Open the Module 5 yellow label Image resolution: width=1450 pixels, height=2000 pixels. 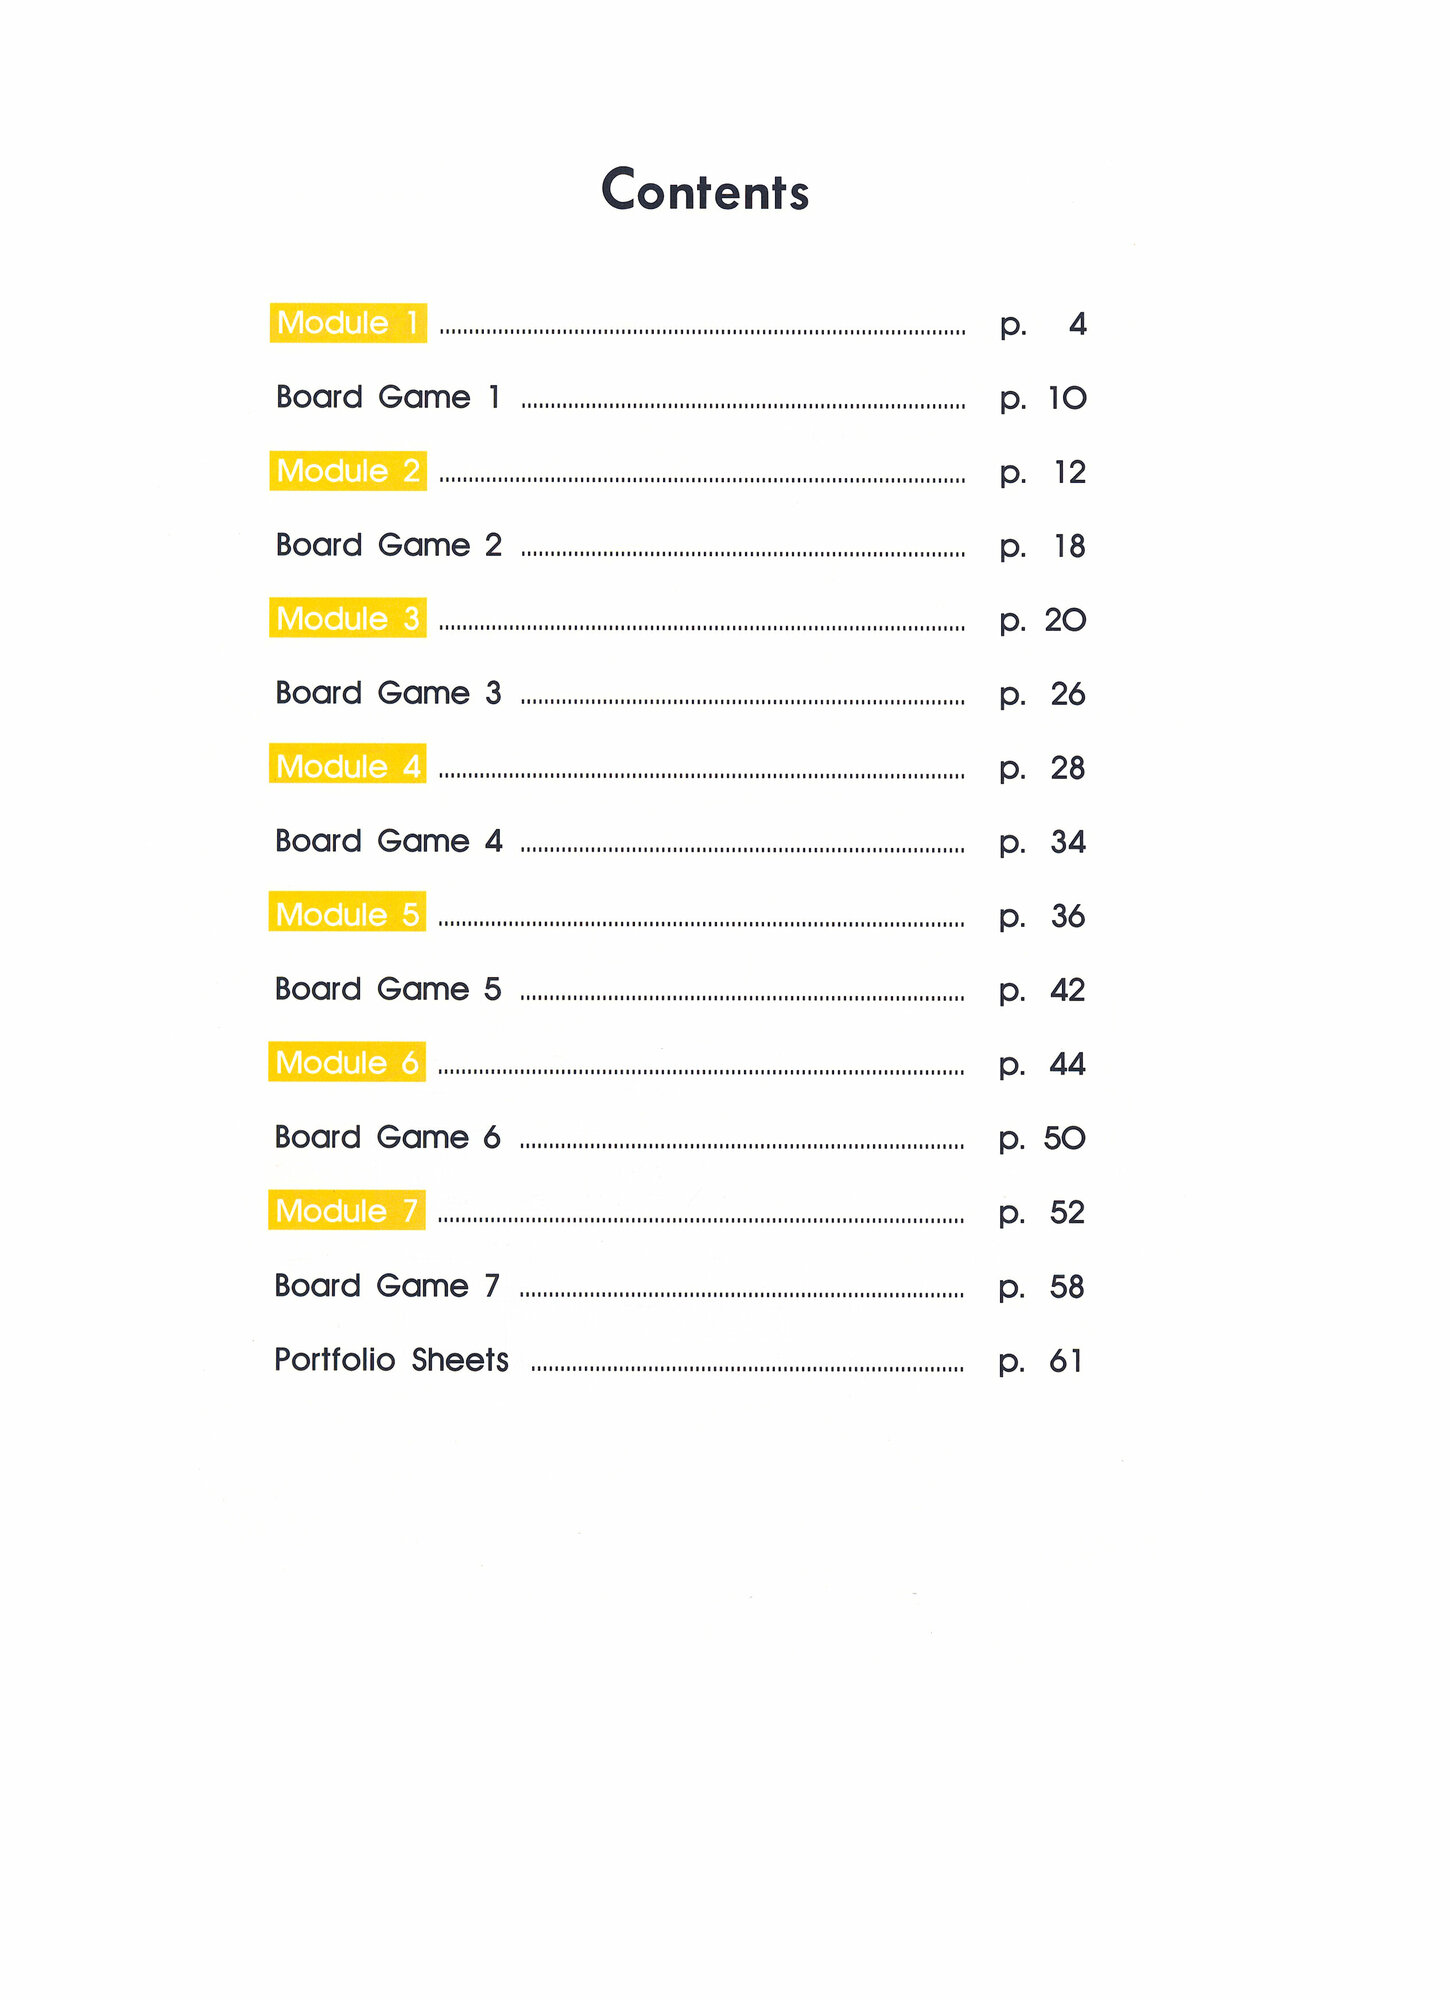click(346, 915)
